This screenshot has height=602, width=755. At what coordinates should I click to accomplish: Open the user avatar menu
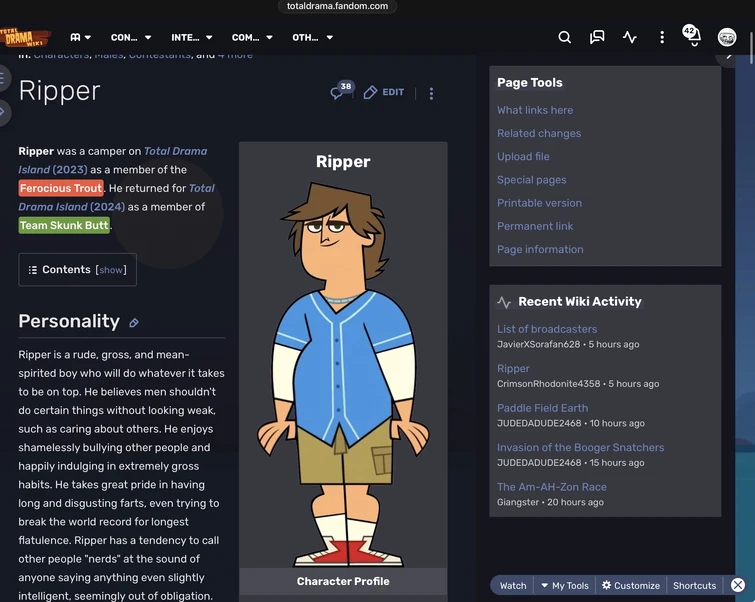[x=727, y=37]
